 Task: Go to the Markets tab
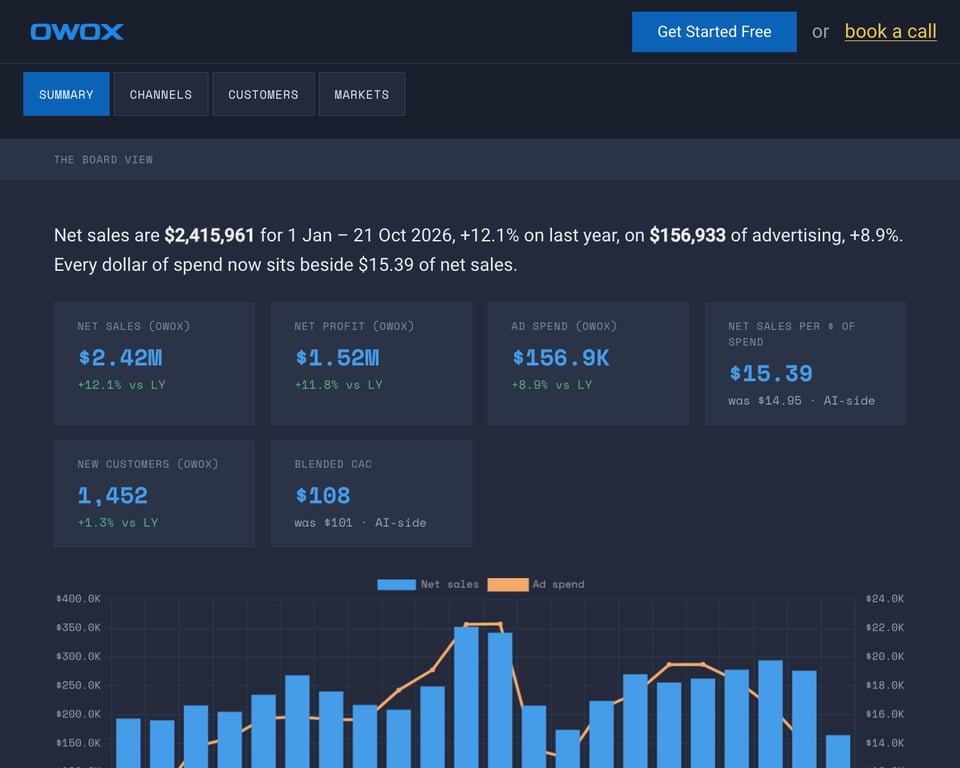point(362,94)
